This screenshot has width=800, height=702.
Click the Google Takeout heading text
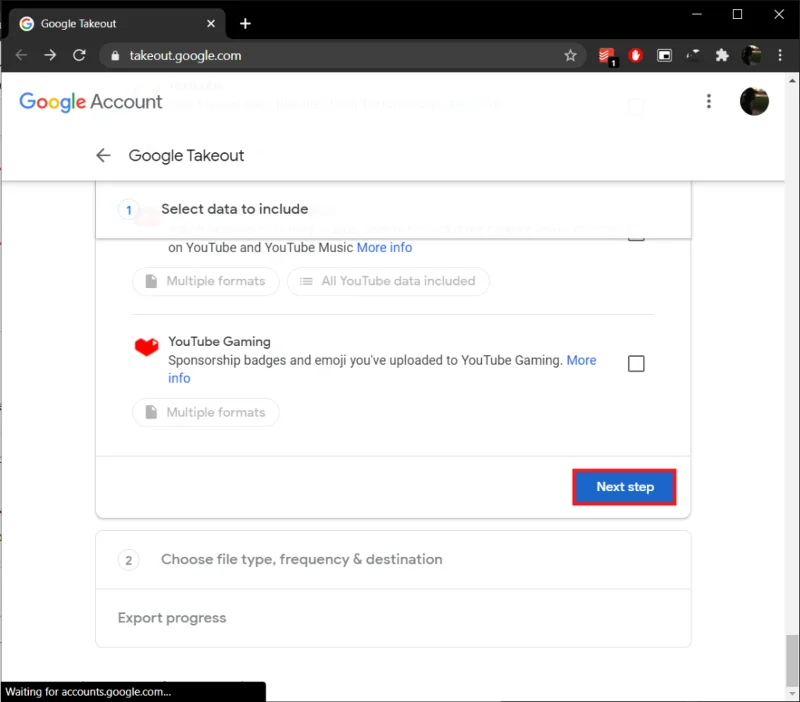186,156
